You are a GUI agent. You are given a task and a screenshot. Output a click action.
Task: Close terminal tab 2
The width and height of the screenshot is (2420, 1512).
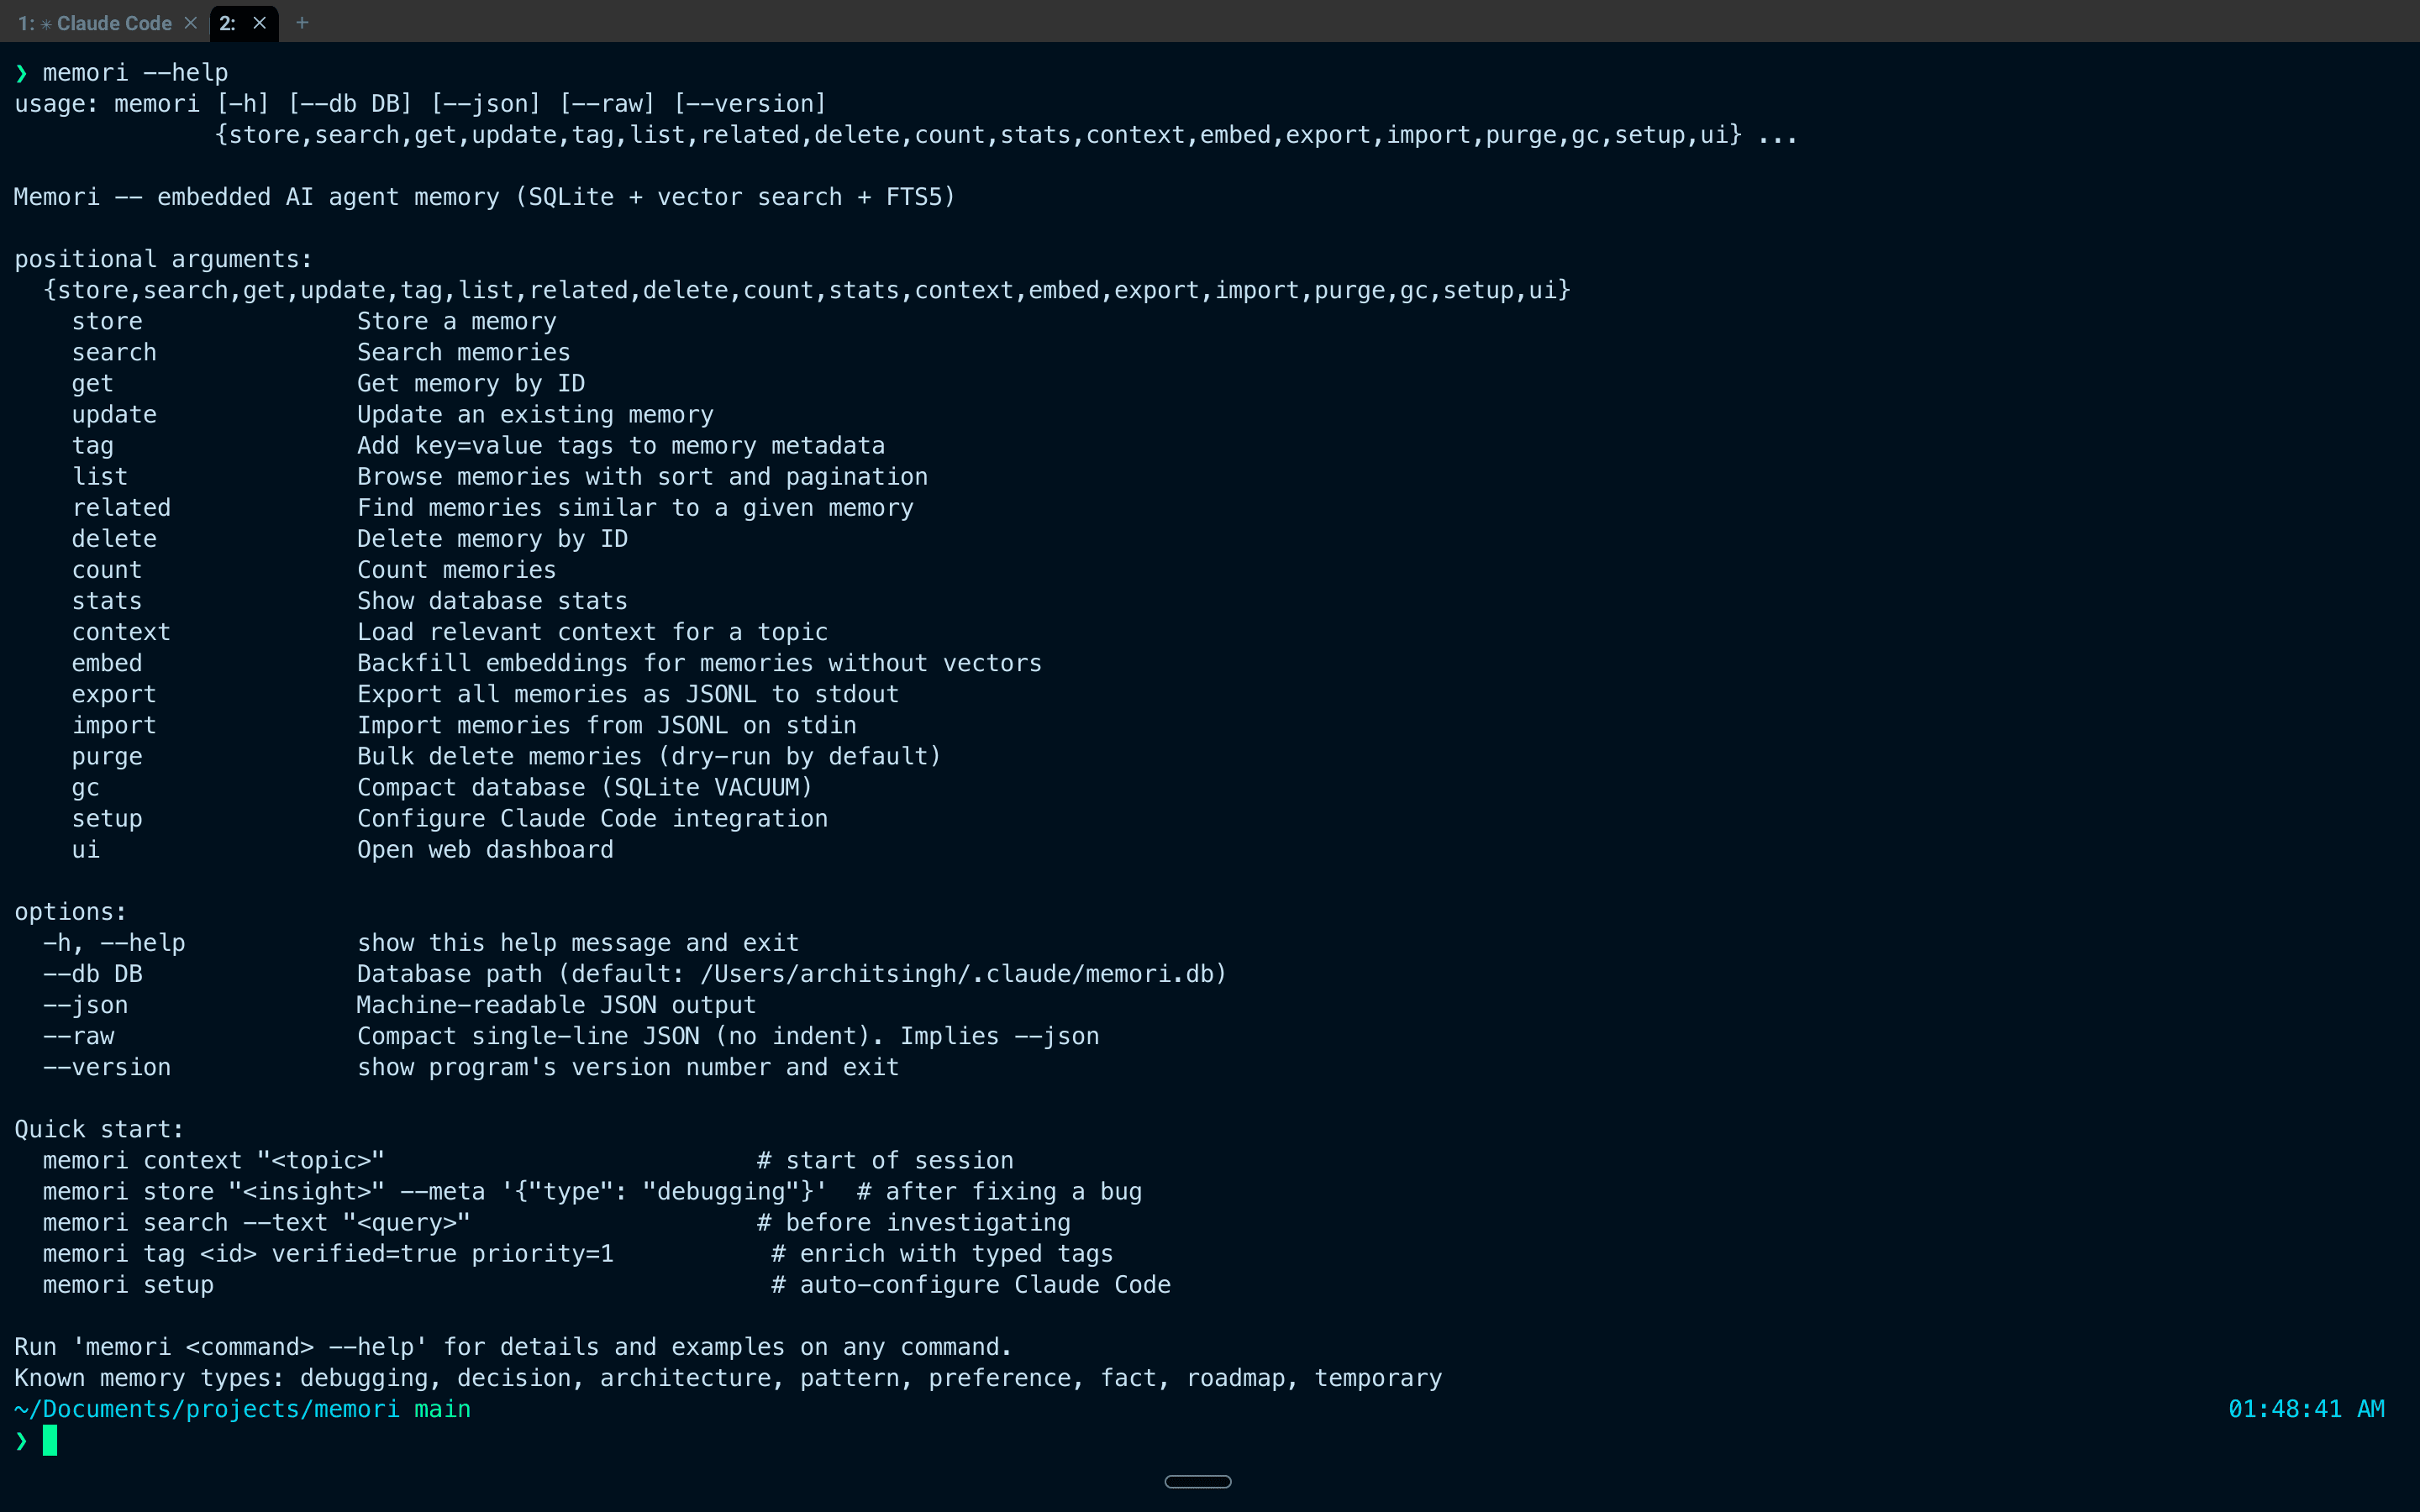(258, 23)
